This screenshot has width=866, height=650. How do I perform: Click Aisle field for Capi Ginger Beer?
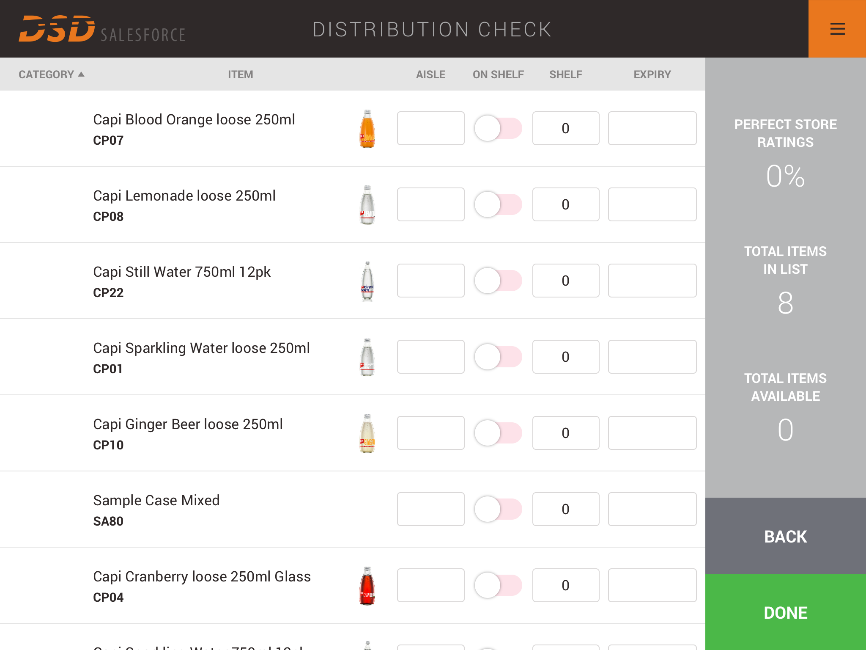tap(431, 433)
